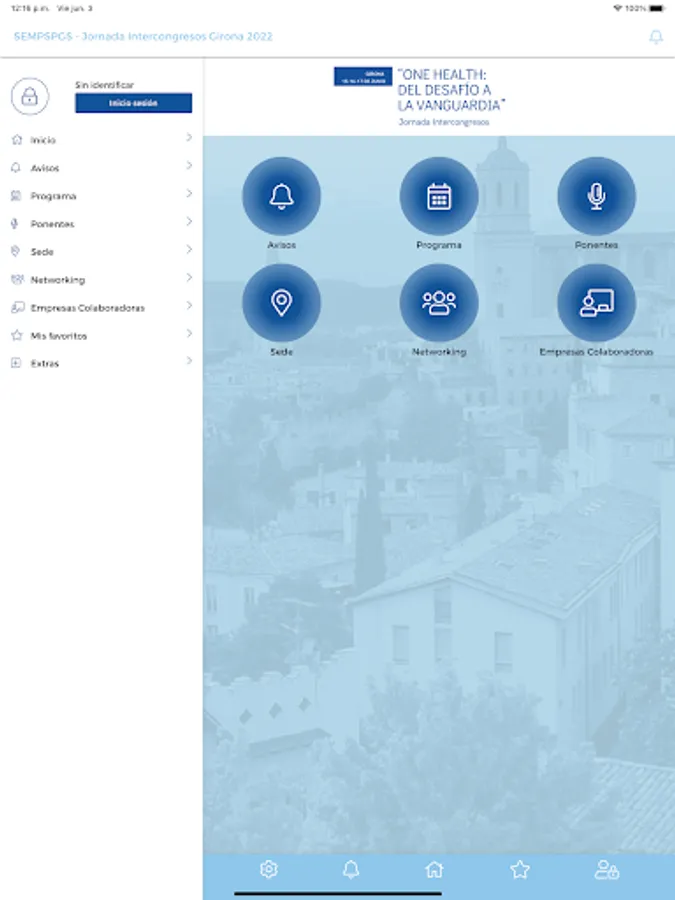Expand the Networking row chevron
Screen dimensions: 675x900
(189, 278)
